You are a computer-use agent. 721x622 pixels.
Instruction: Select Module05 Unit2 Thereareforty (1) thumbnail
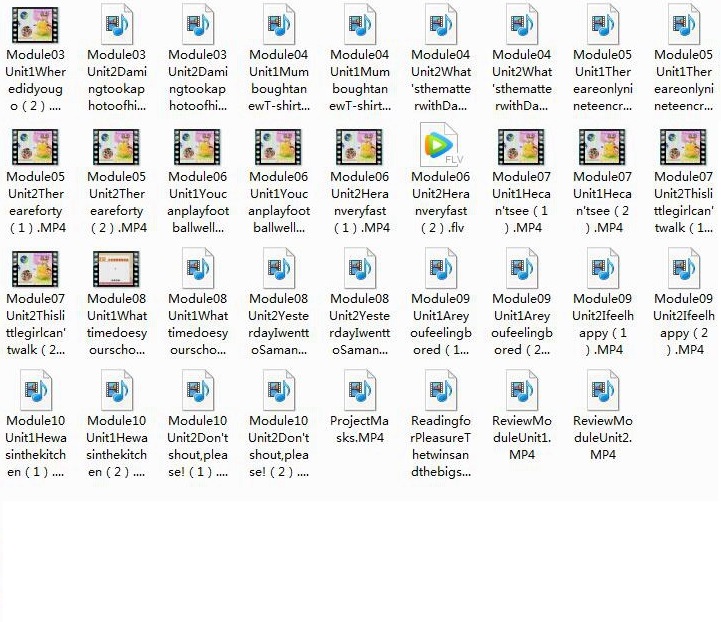tap(35, 146)
